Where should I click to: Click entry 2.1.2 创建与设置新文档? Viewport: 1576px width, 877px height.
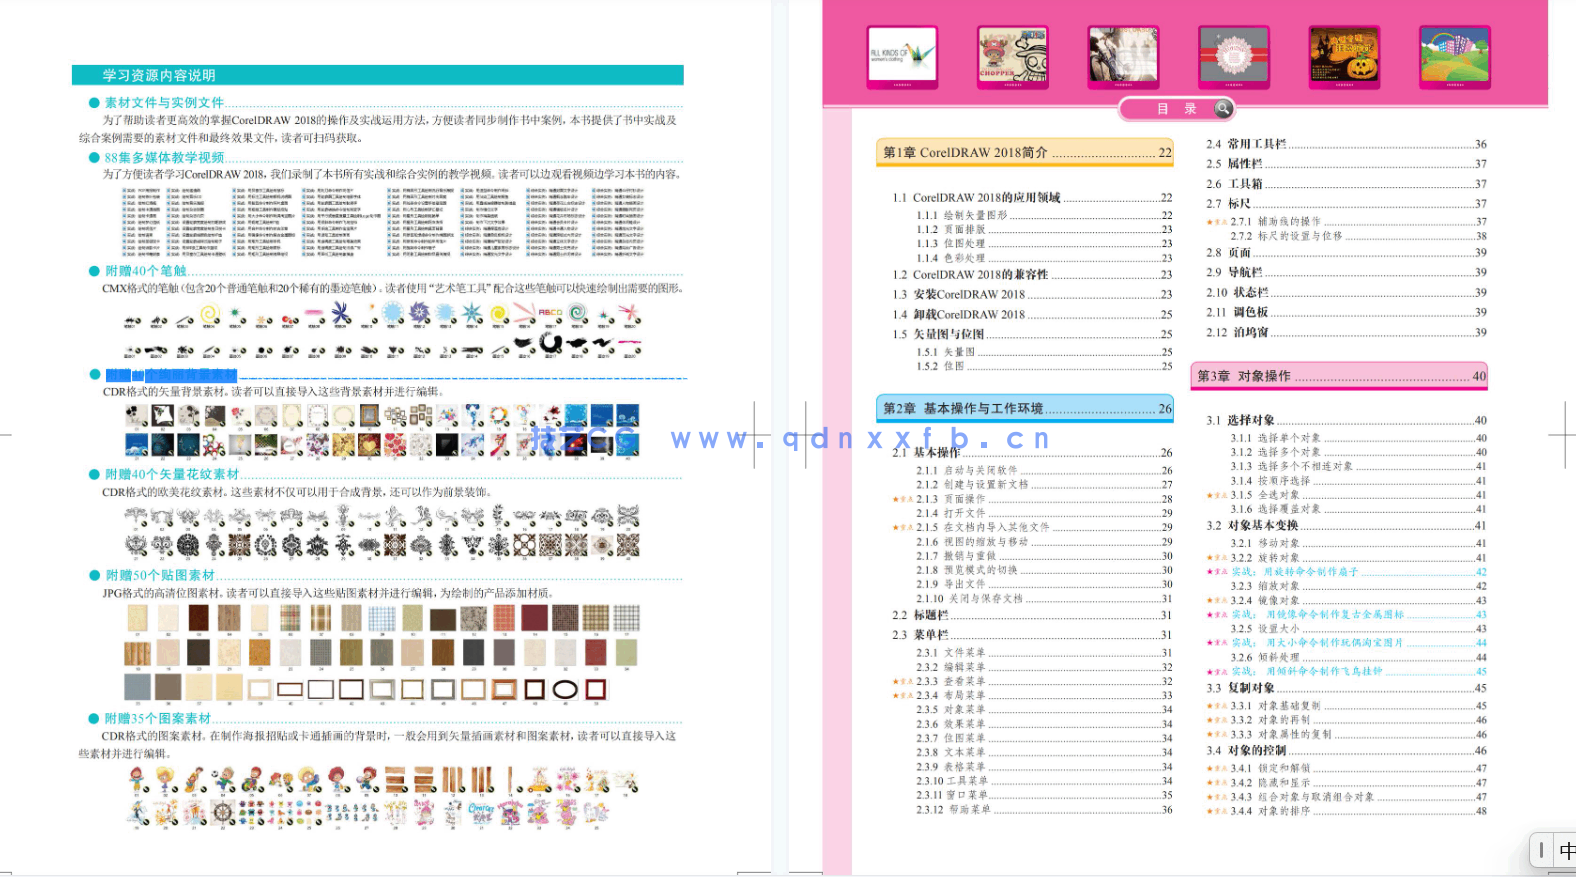pyautogui.click(x=1044, y=484)
